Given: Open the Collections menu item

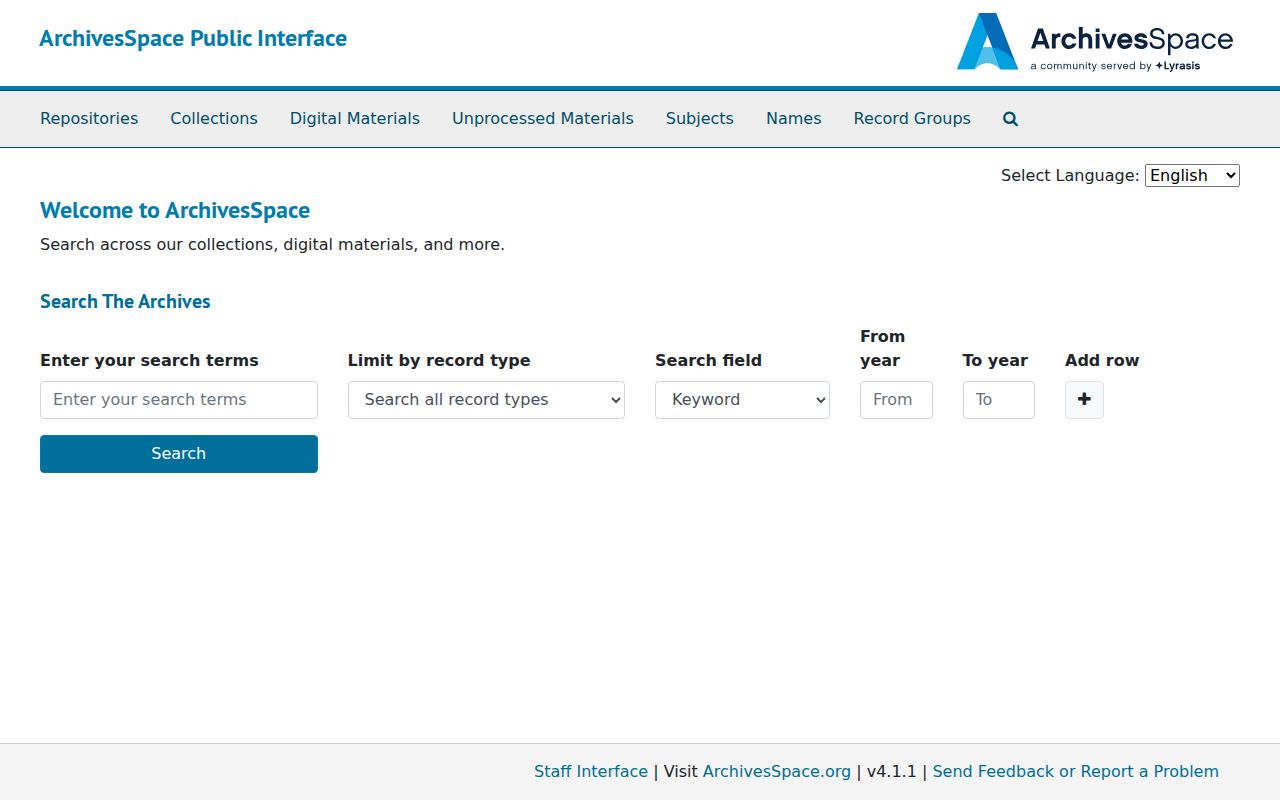Looking at the screenshot, I should tap(214, 118).
